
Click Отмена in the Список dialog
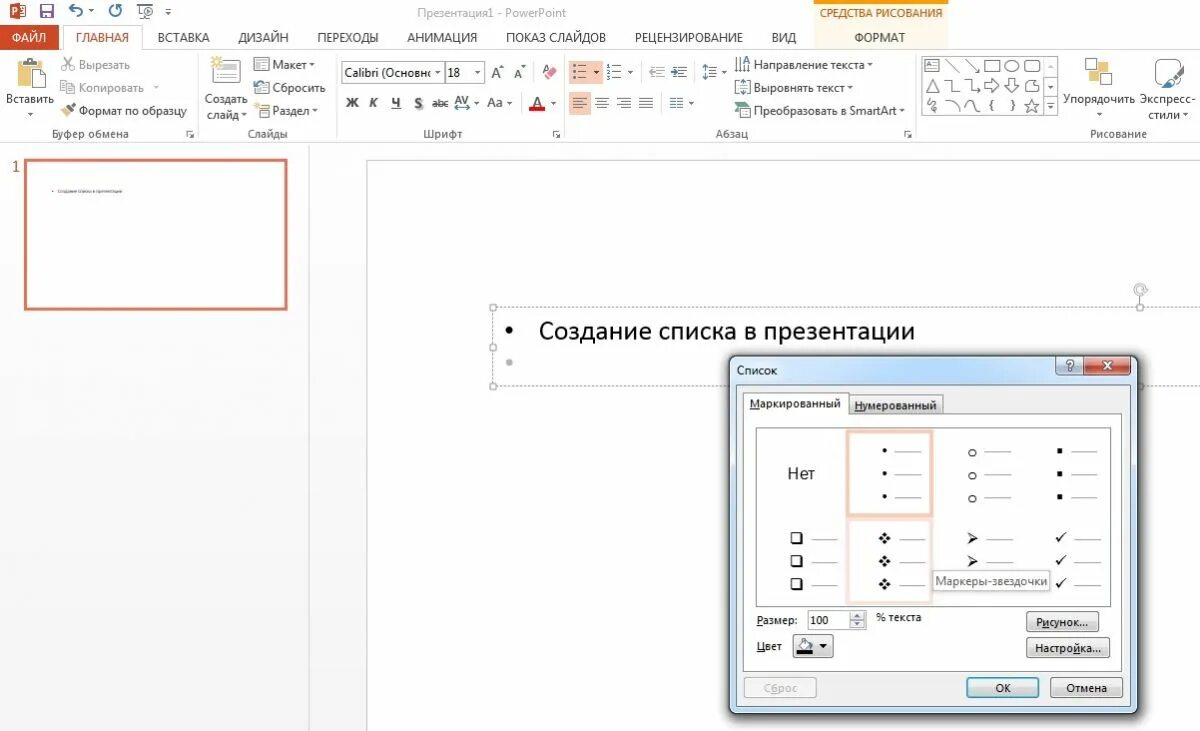click(x=1086, y=688)
